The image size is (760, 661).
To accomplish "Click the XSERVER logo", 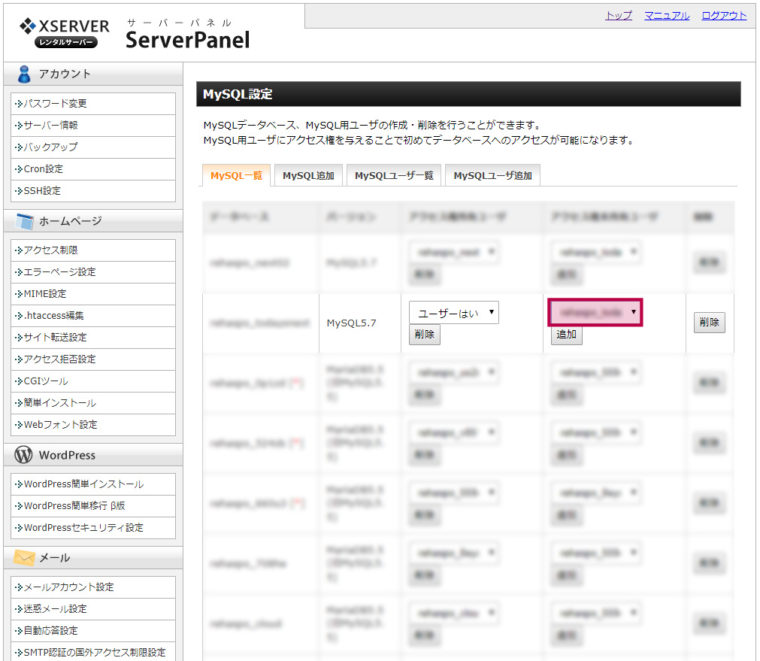I will pos(64,32).
